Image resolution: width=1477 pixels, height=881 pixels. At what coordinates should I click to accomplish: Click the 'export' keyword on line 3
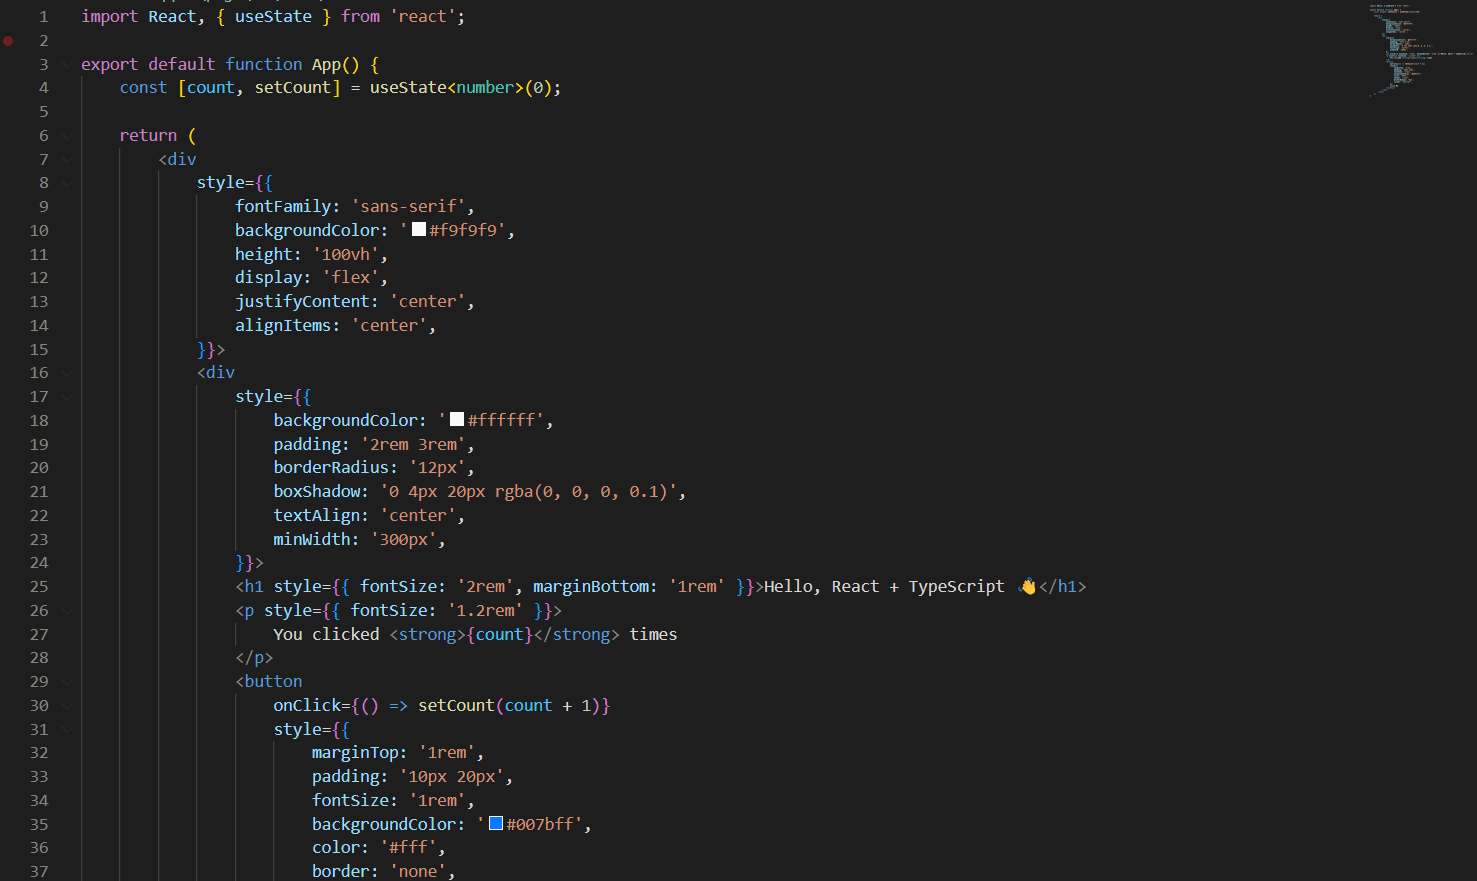110,65
